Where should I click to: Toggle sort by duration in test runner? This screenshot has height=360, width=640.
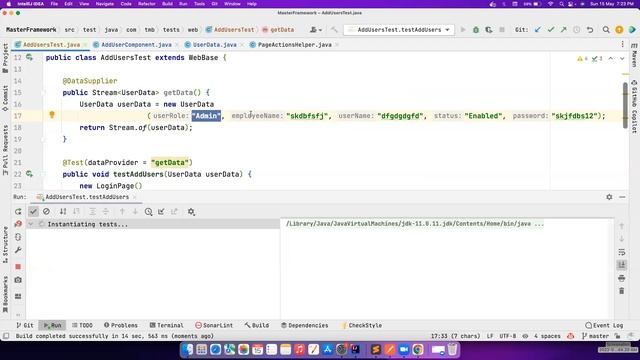tap(76, 211)
